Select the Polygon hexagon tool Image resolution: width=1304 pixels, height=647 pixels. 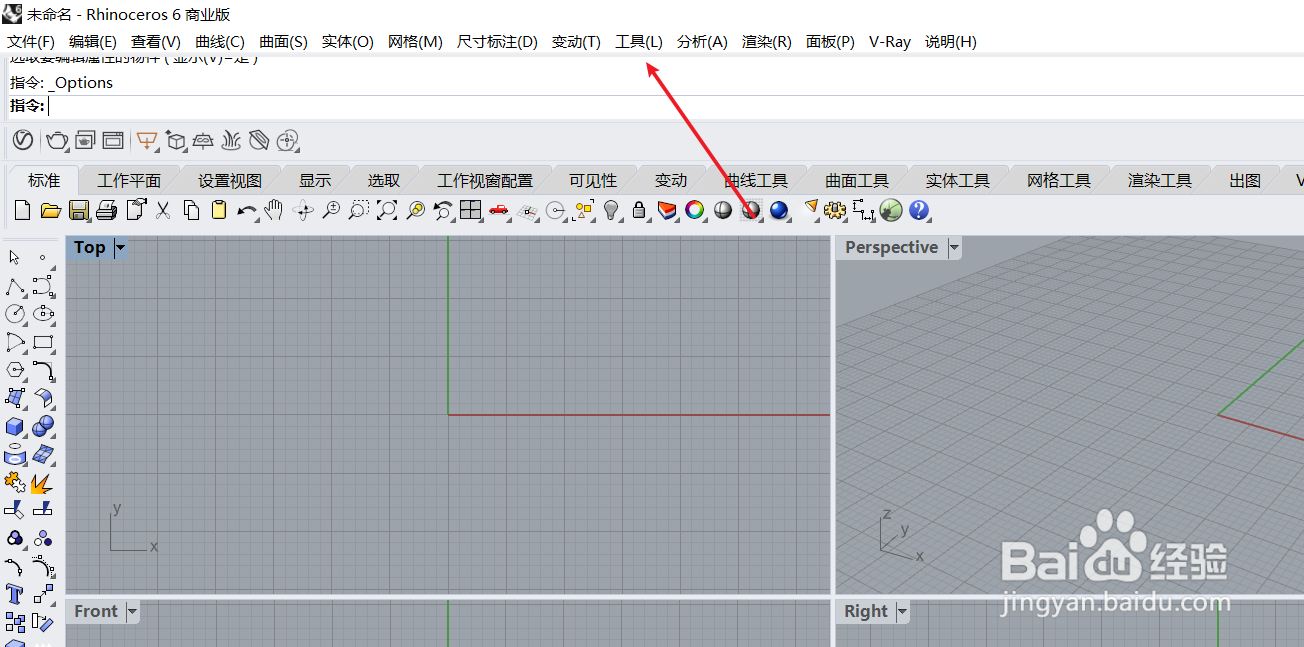[14, 370]
